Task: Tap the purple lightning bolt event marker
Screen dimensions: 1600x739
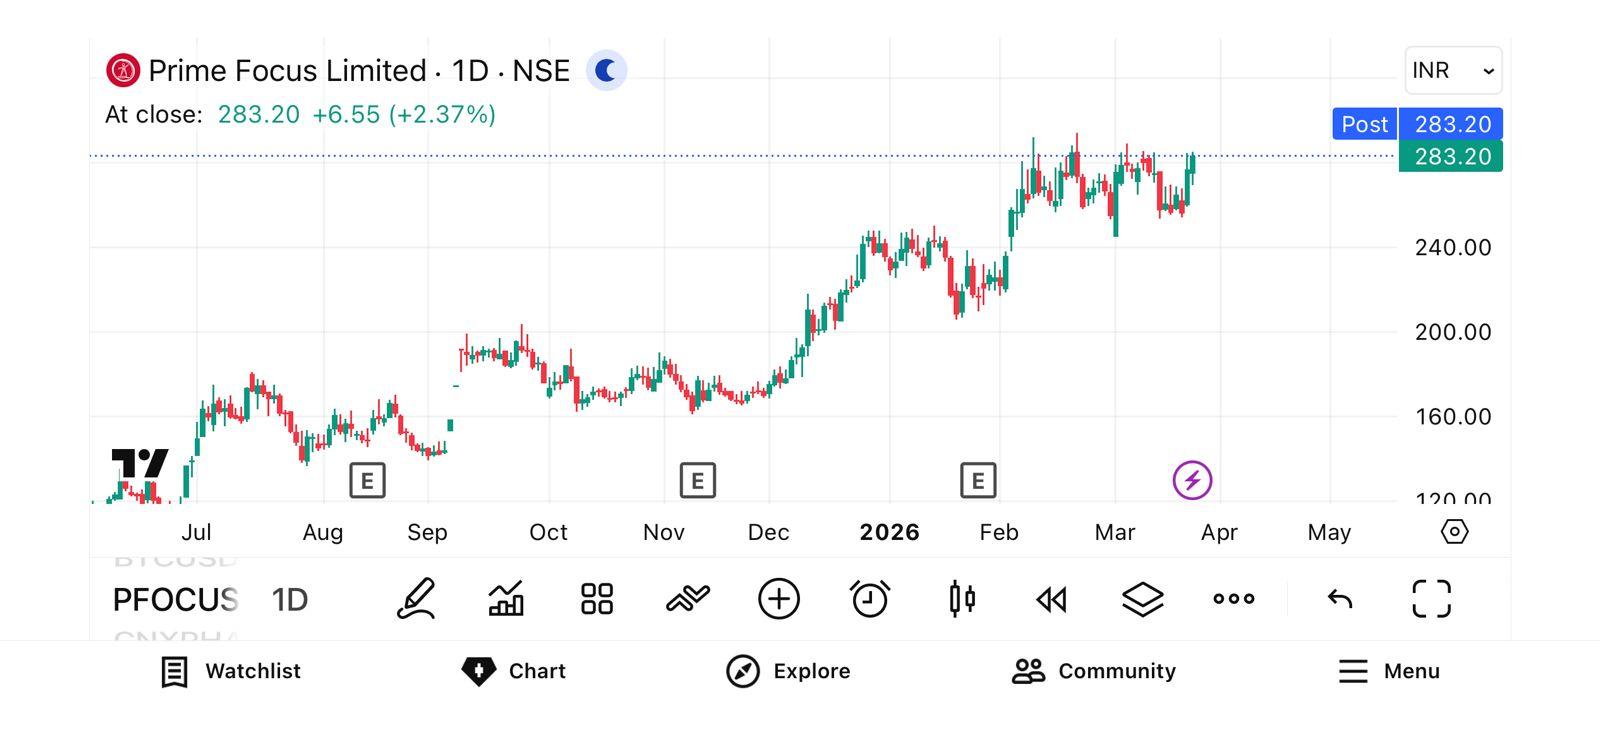Action: [x=1192, y=480]
